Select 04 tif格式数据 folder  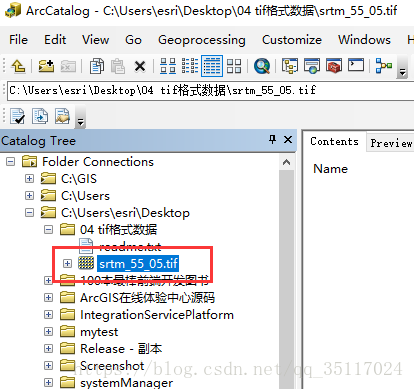pyautogui.click(x=118, y=230)
